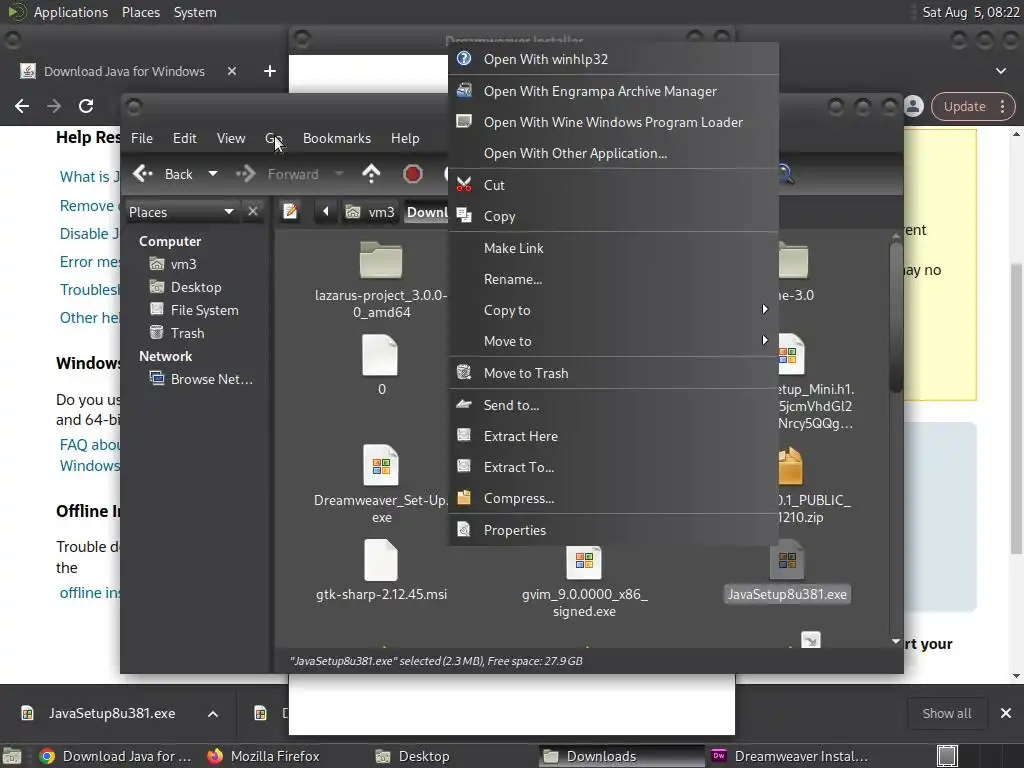The image size is (1024, 768).
Task: Click the Back button in file manager
Action: [163, 174]
